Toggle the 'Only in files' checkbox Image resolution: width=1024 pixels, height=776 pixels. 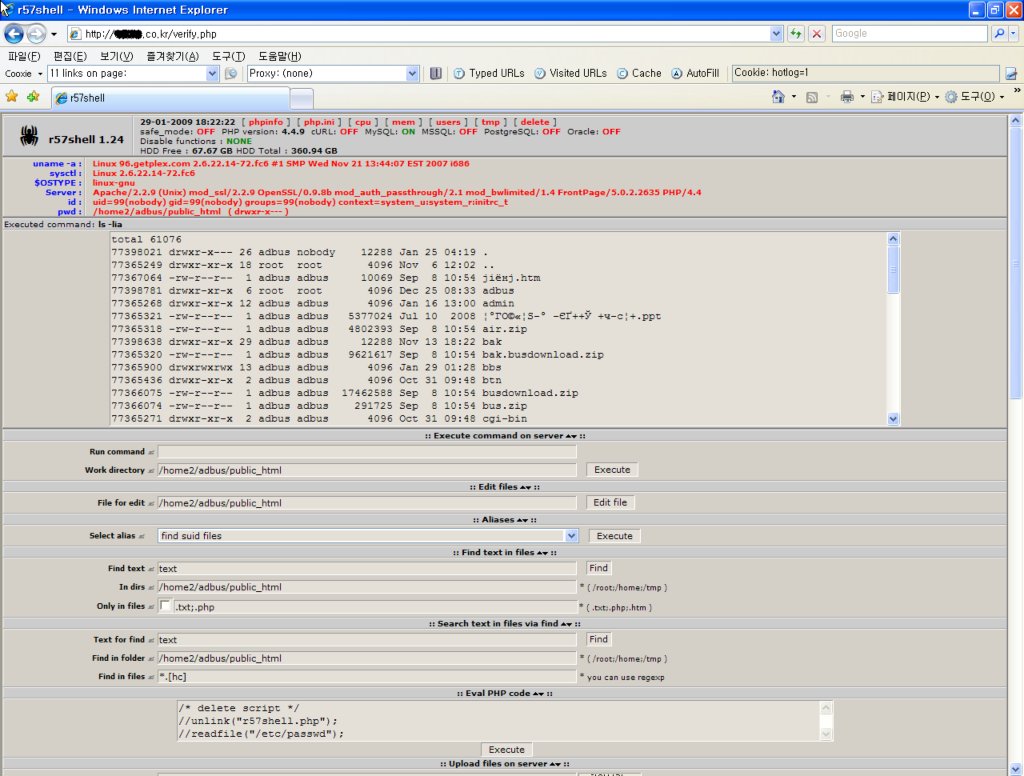(166, 606)
